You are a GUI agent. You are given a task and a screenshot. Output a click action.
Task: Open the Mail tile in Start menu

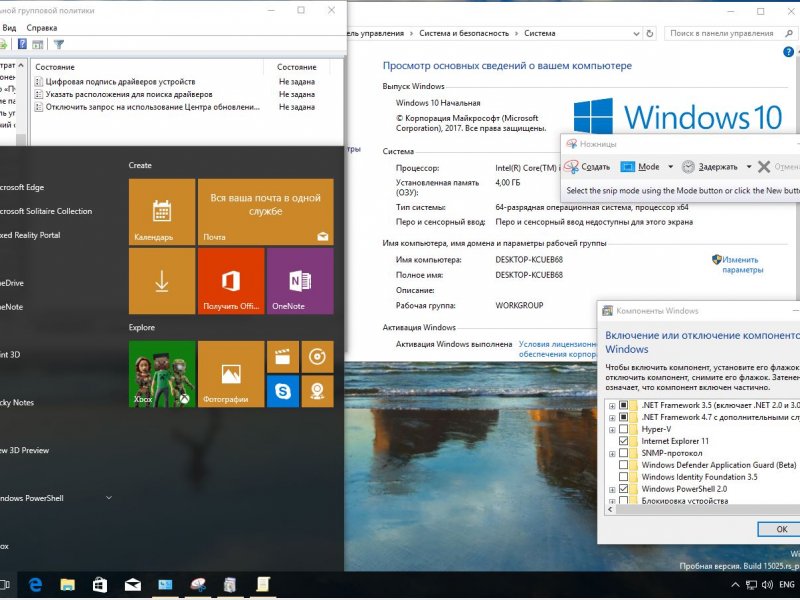(265, 212)
